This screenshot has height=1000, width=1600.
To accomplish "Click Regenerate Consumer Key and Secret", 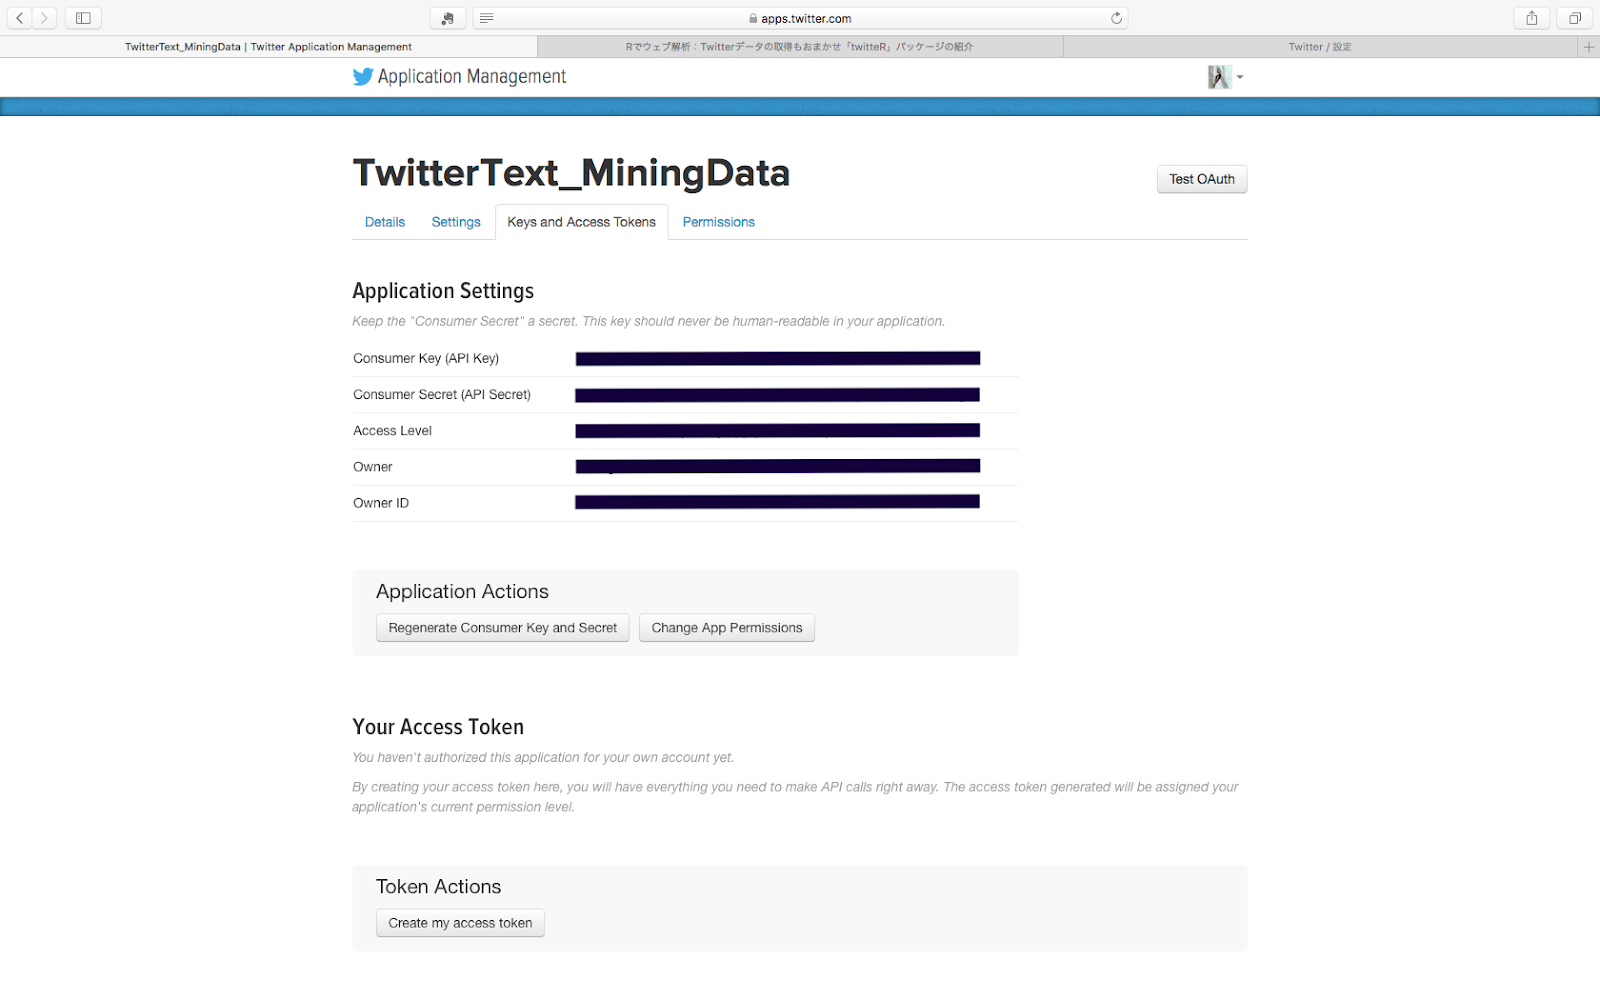I will coord(503,628).
